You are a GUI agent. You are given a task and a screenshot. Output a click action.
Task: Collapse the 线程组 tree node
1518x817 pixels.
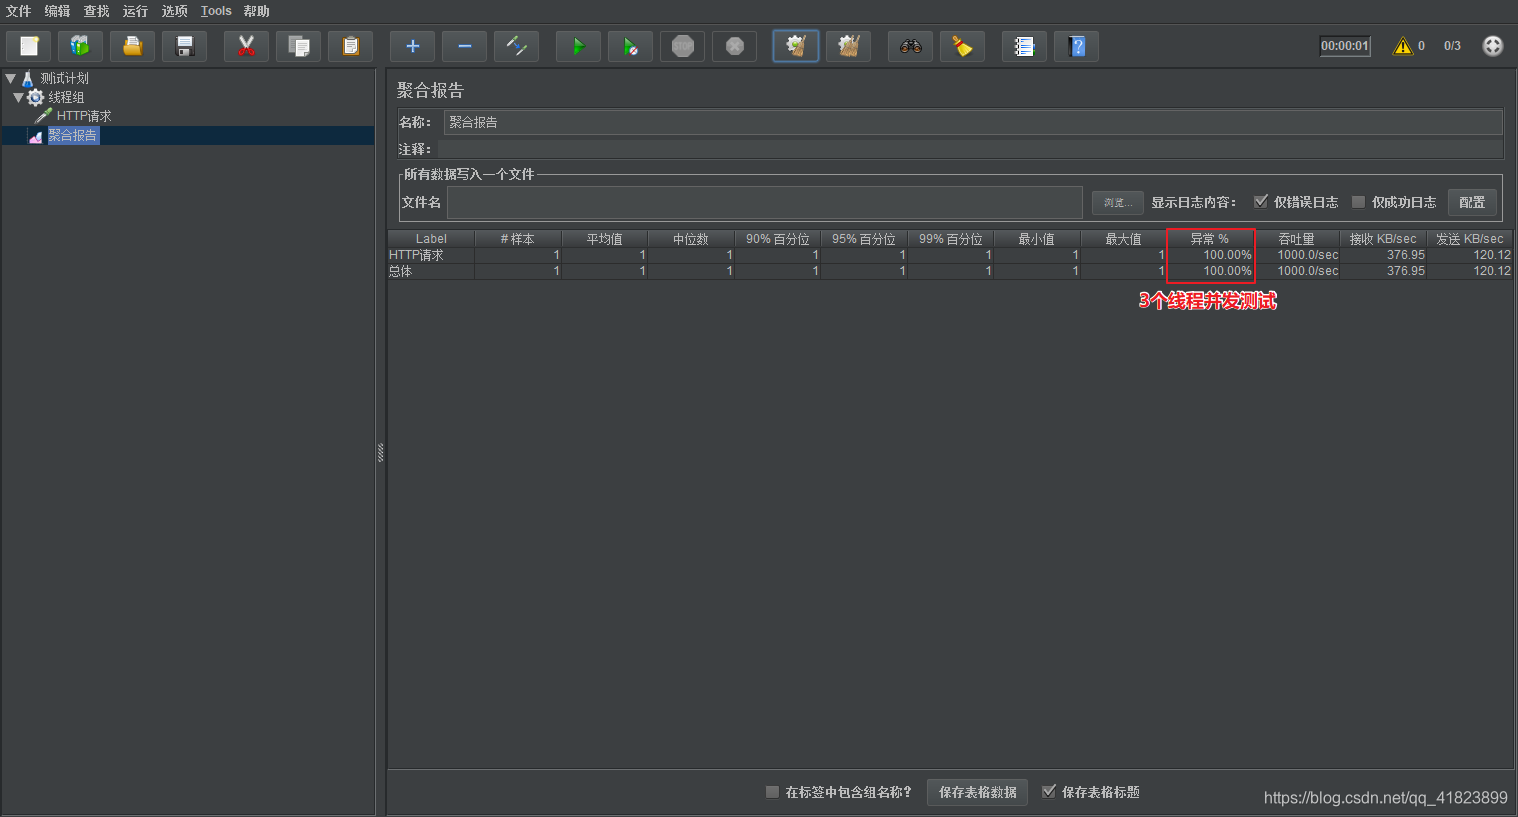18,97
